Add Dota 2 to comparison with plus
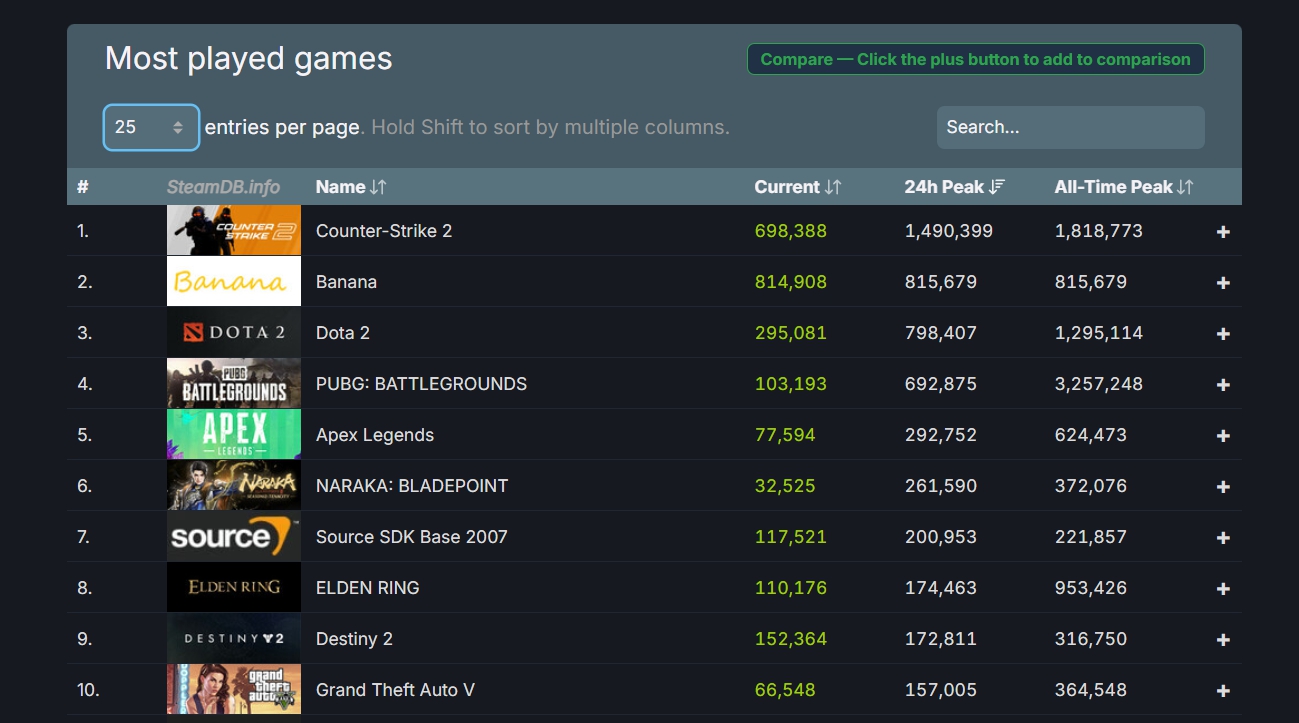The width and height of the screenshot is (1299, 723). click(x=1222, y=334)
